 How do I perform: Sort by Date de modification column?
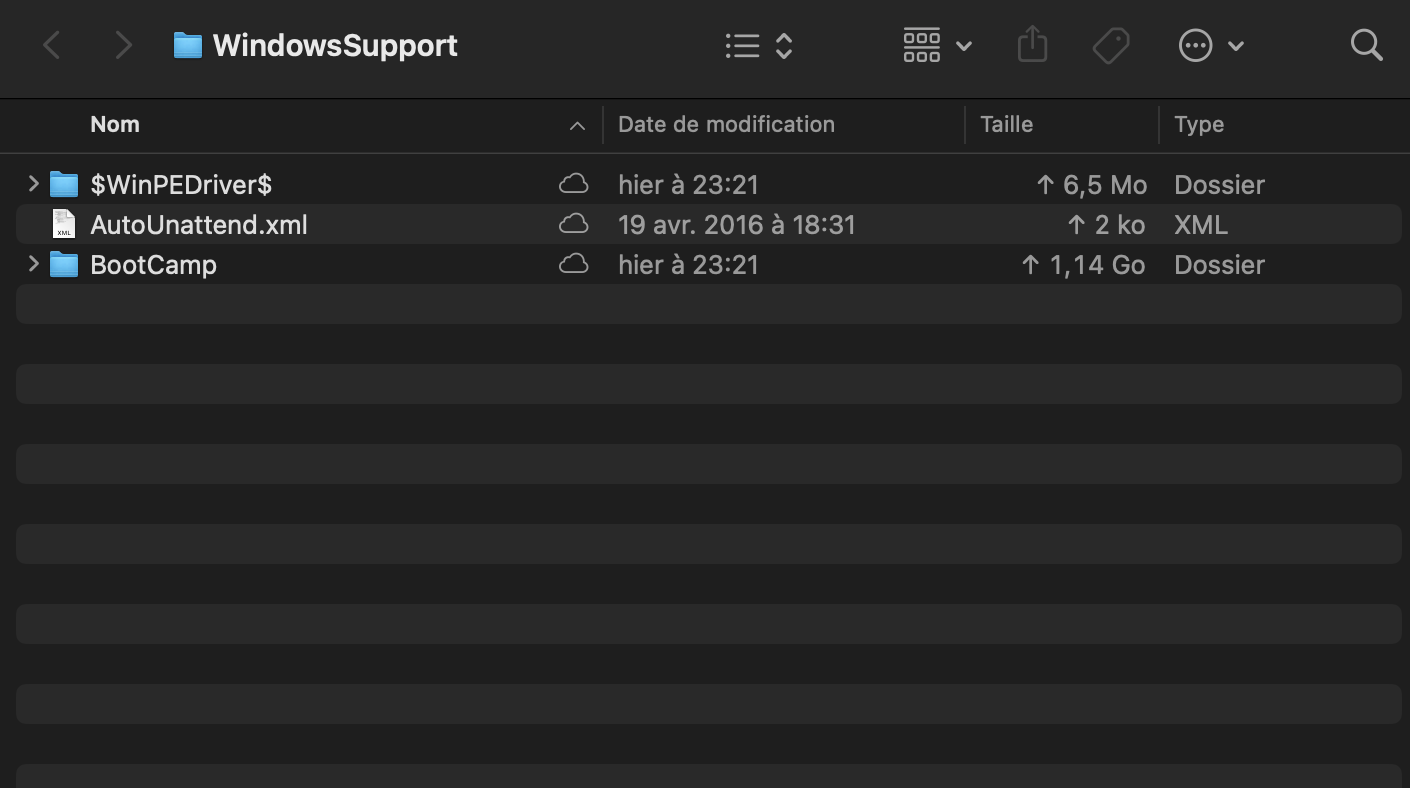(x=726, y=125)
